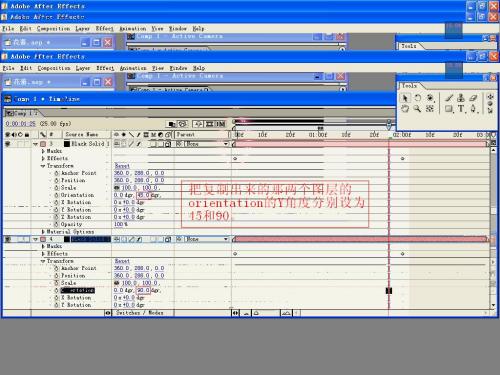Choose the World Axis mode icon
Image resolution: width=500 pixels, height=375 pixels.
point(490,104)
